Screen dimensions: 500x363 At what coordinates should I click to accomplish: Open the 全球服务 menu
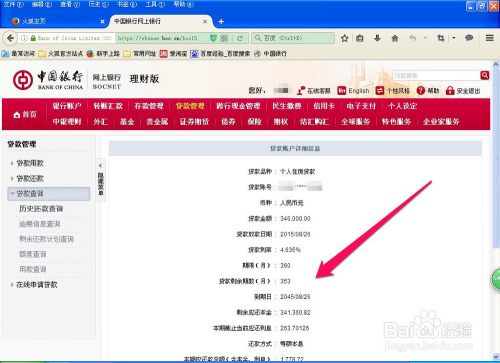point(355,122)
